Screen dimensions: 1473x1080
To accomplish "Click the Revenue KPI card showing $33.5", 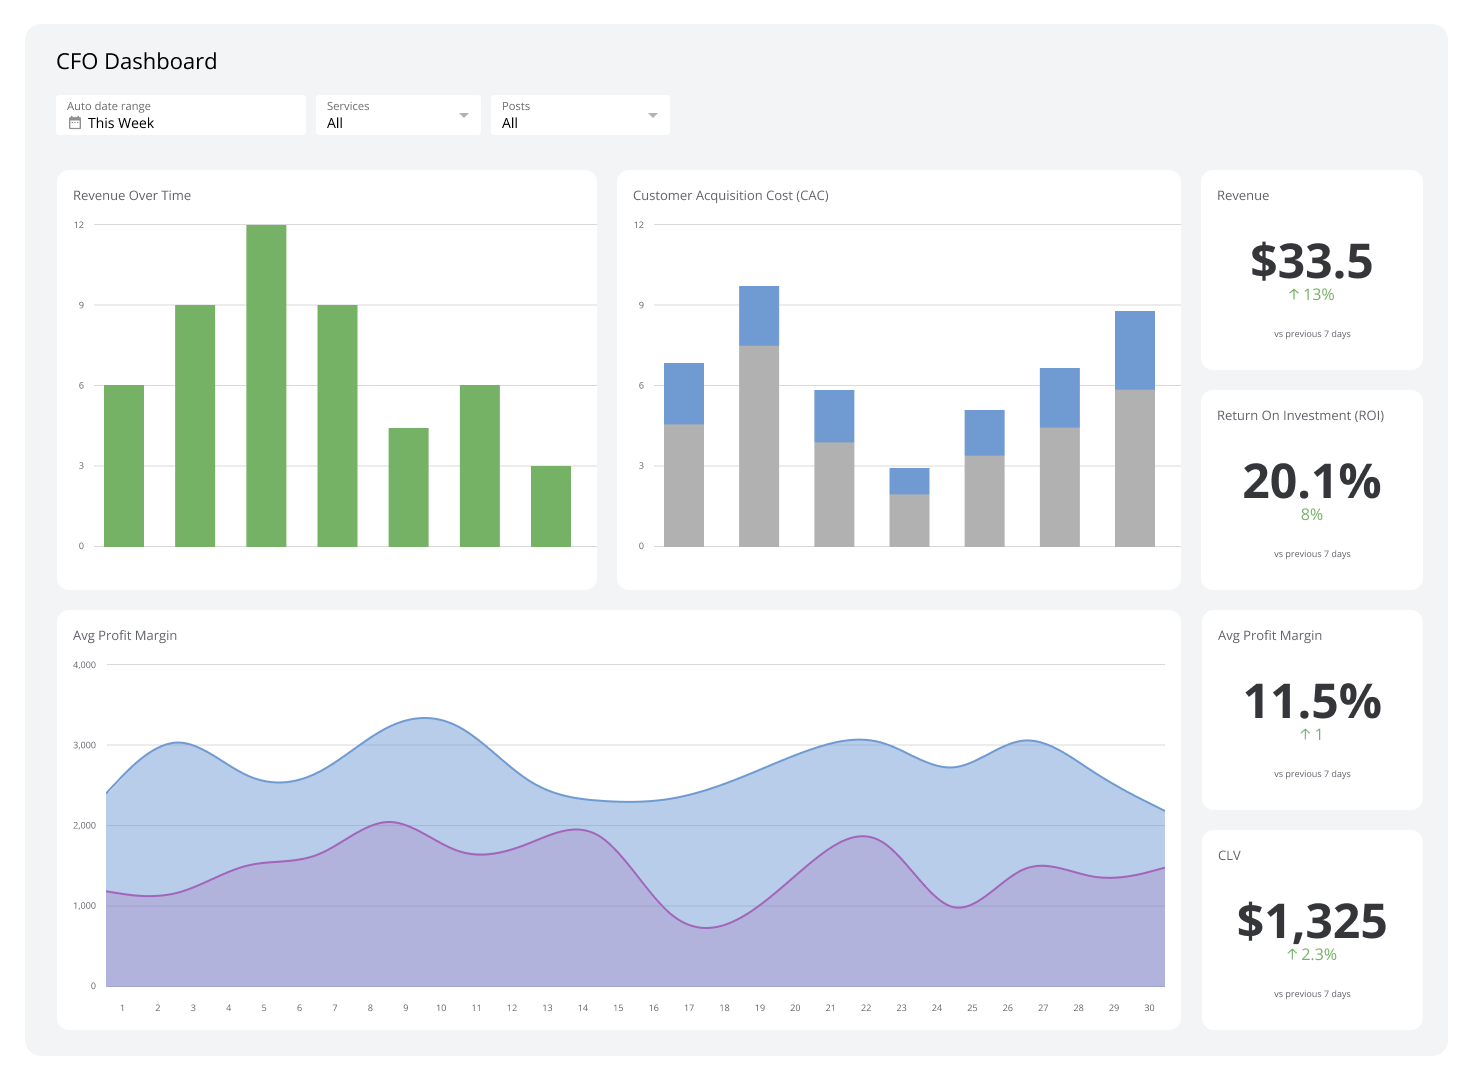I will click(1311, 267).
